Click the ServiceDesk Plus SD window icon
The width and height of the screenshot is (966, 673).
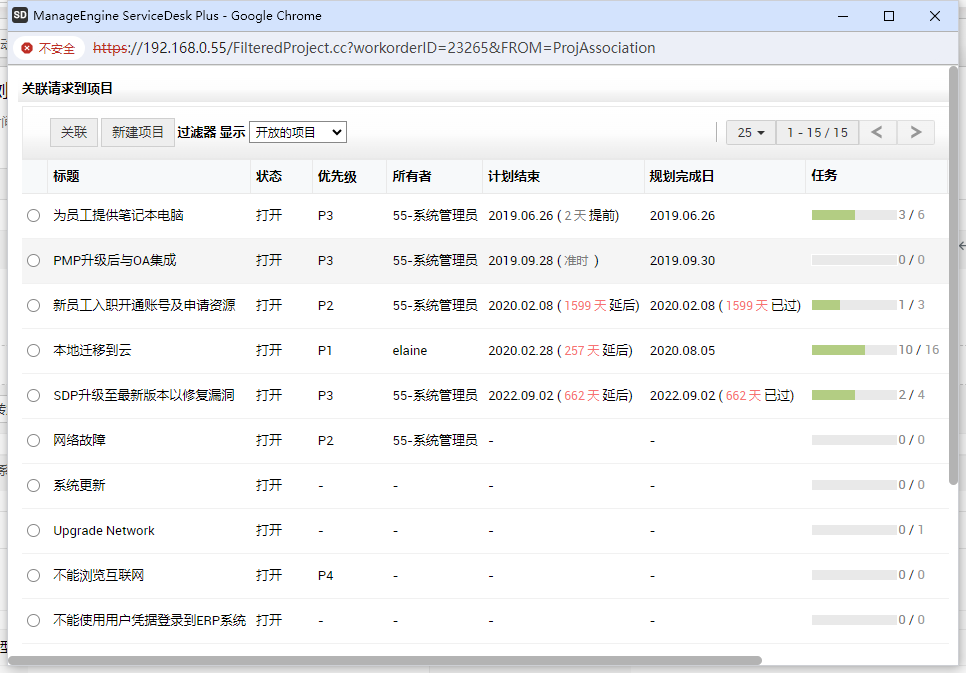pos(19,16)
